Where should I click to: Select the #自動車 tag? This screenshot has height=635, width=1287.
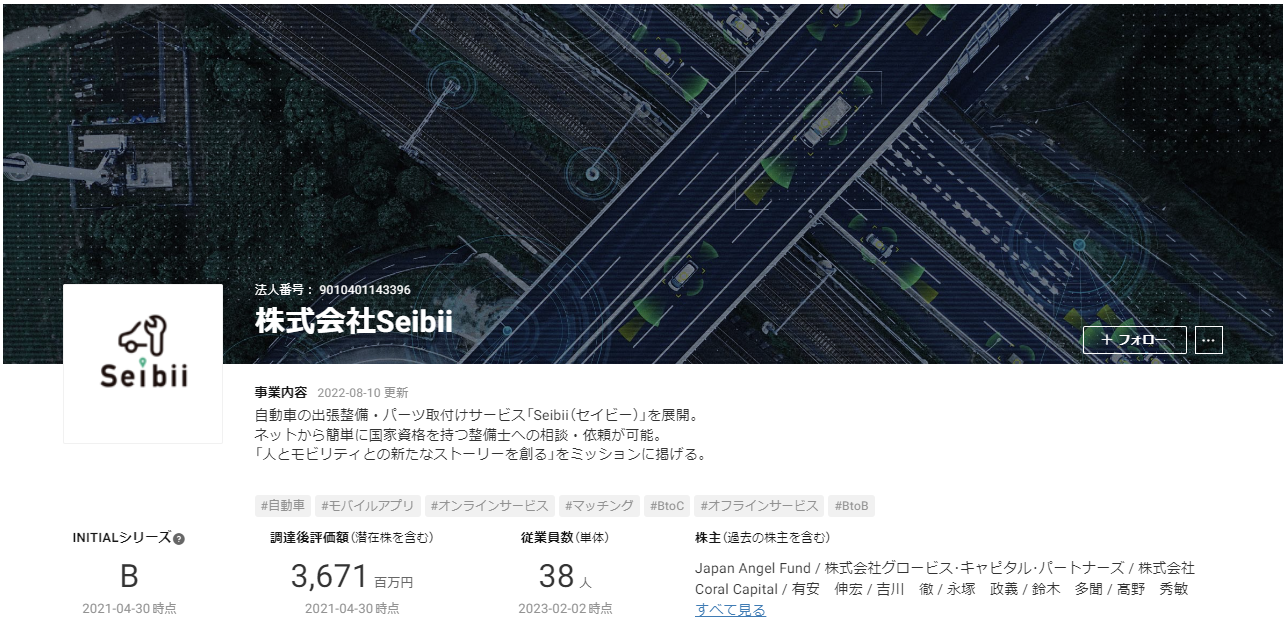284,506
